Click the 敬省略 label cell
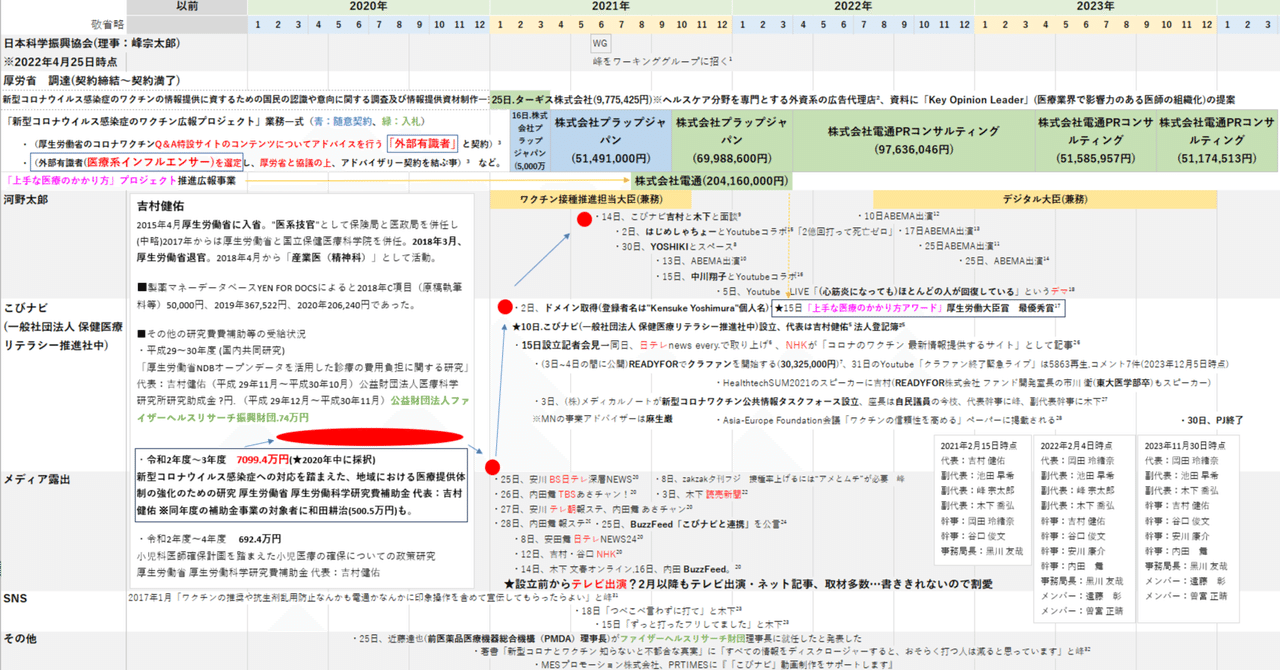The image size is (1280, 670). (108, 23)
